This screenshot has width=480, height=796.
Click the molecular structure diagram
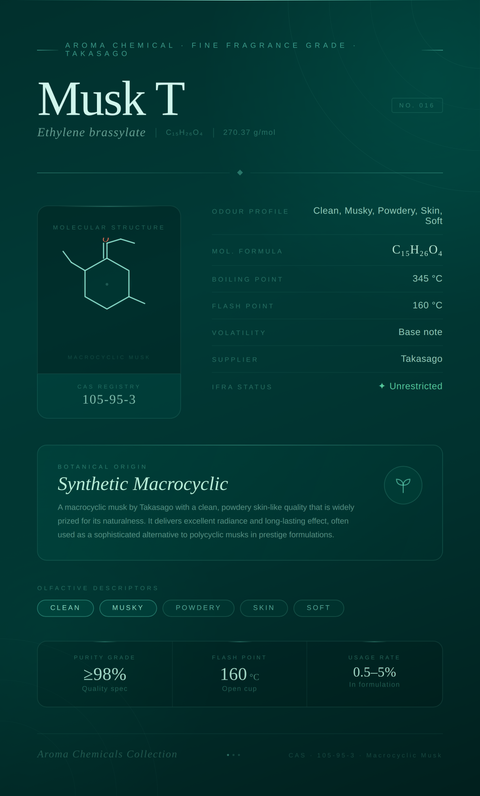(104, 274)
